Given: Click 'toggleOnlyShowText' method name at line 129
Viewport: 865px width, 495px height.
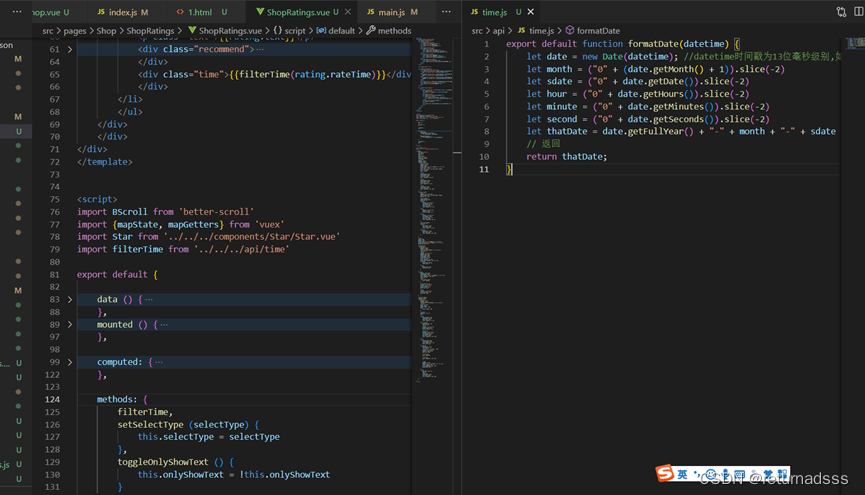Looking at the screenshot, I should 163,462.
